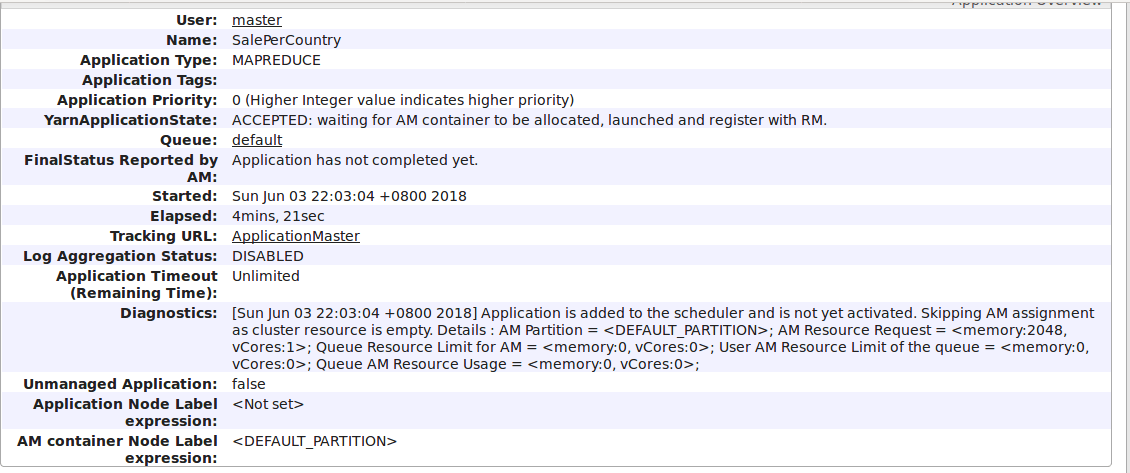
Task: Click the "<Not set>" node label value
Action: coord(267,404)
